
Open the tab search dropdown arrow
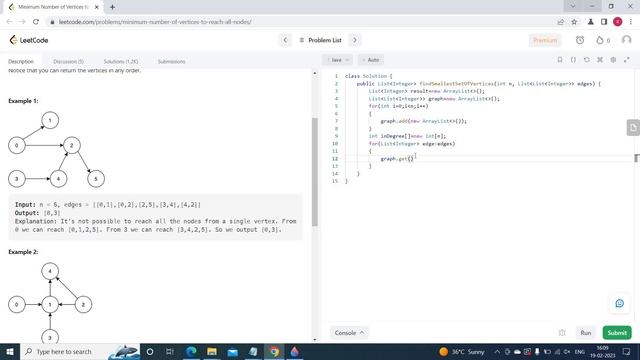coord(573,6)
